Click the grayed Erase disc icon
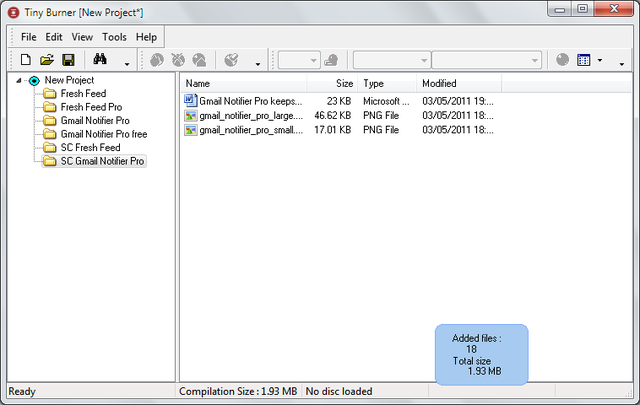The width and height of the screenshot is (640, 405). [178, 60]
